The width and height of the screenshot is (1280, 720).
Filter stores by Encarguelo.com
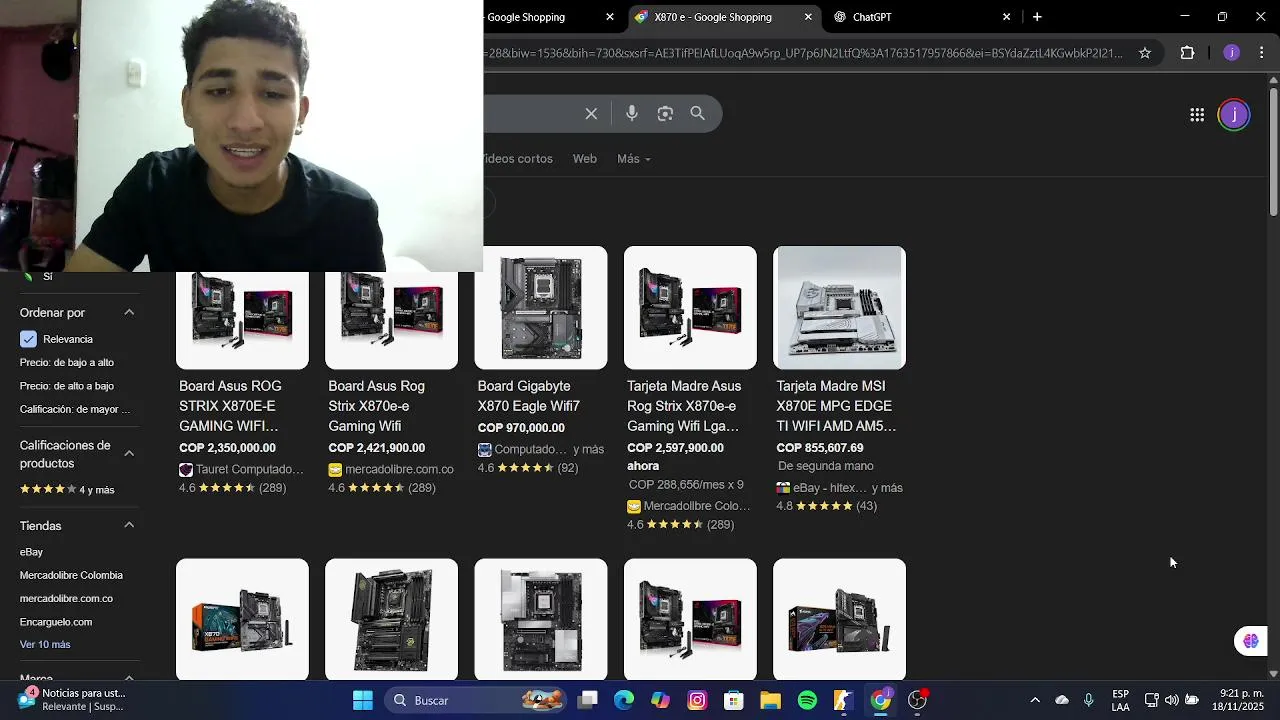[x=56, y=622]
